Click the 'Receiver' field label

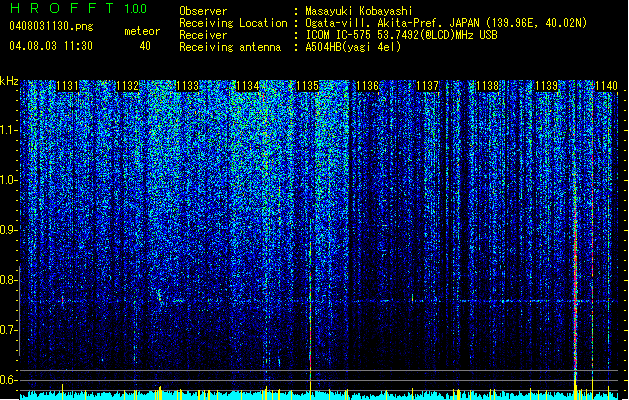pyautogui.click(x=203, y=35)
